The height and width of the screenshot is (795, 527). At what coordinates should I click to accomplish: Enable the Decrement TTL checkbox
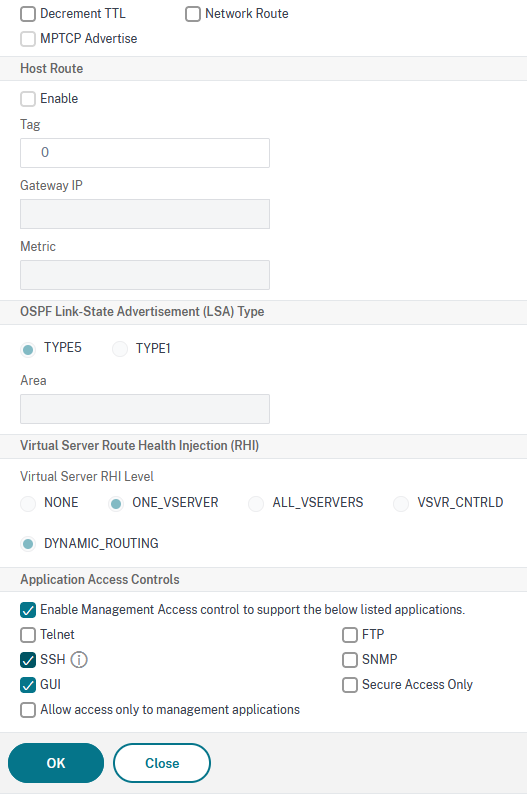(x=28, y=14)
